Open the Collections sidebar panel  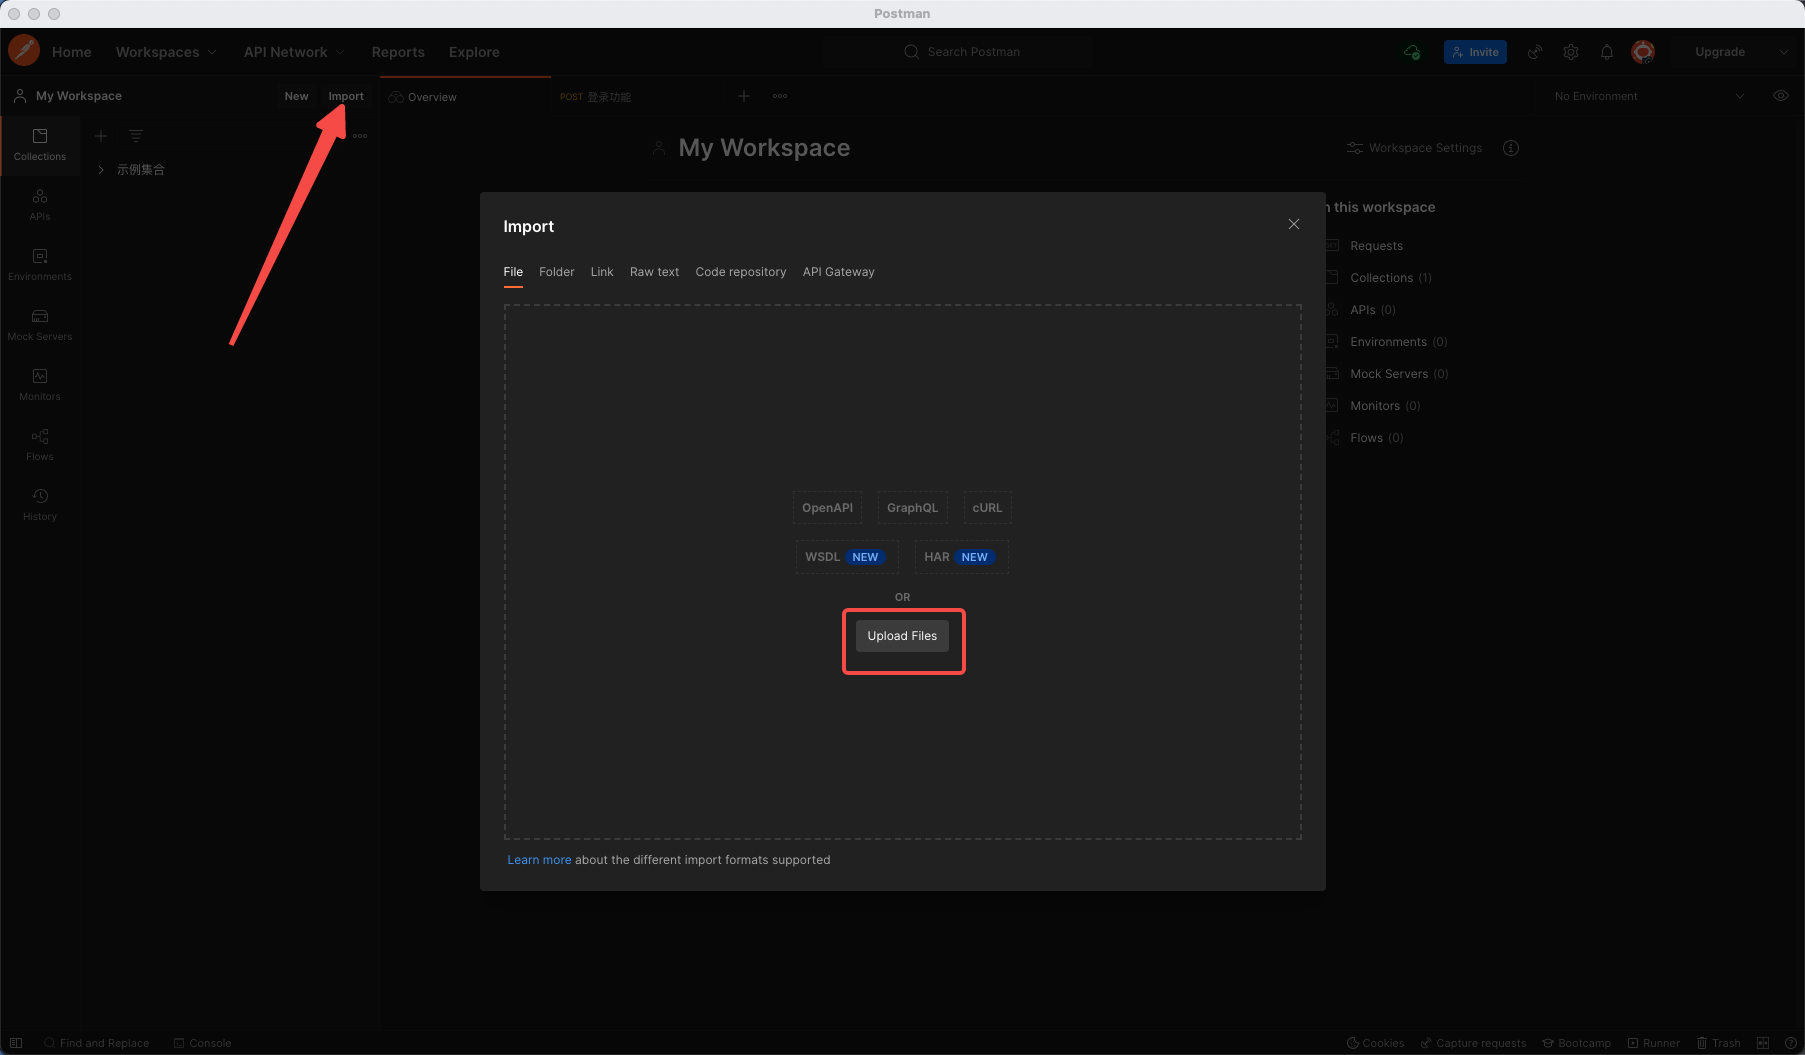click(x=40, y=145)
